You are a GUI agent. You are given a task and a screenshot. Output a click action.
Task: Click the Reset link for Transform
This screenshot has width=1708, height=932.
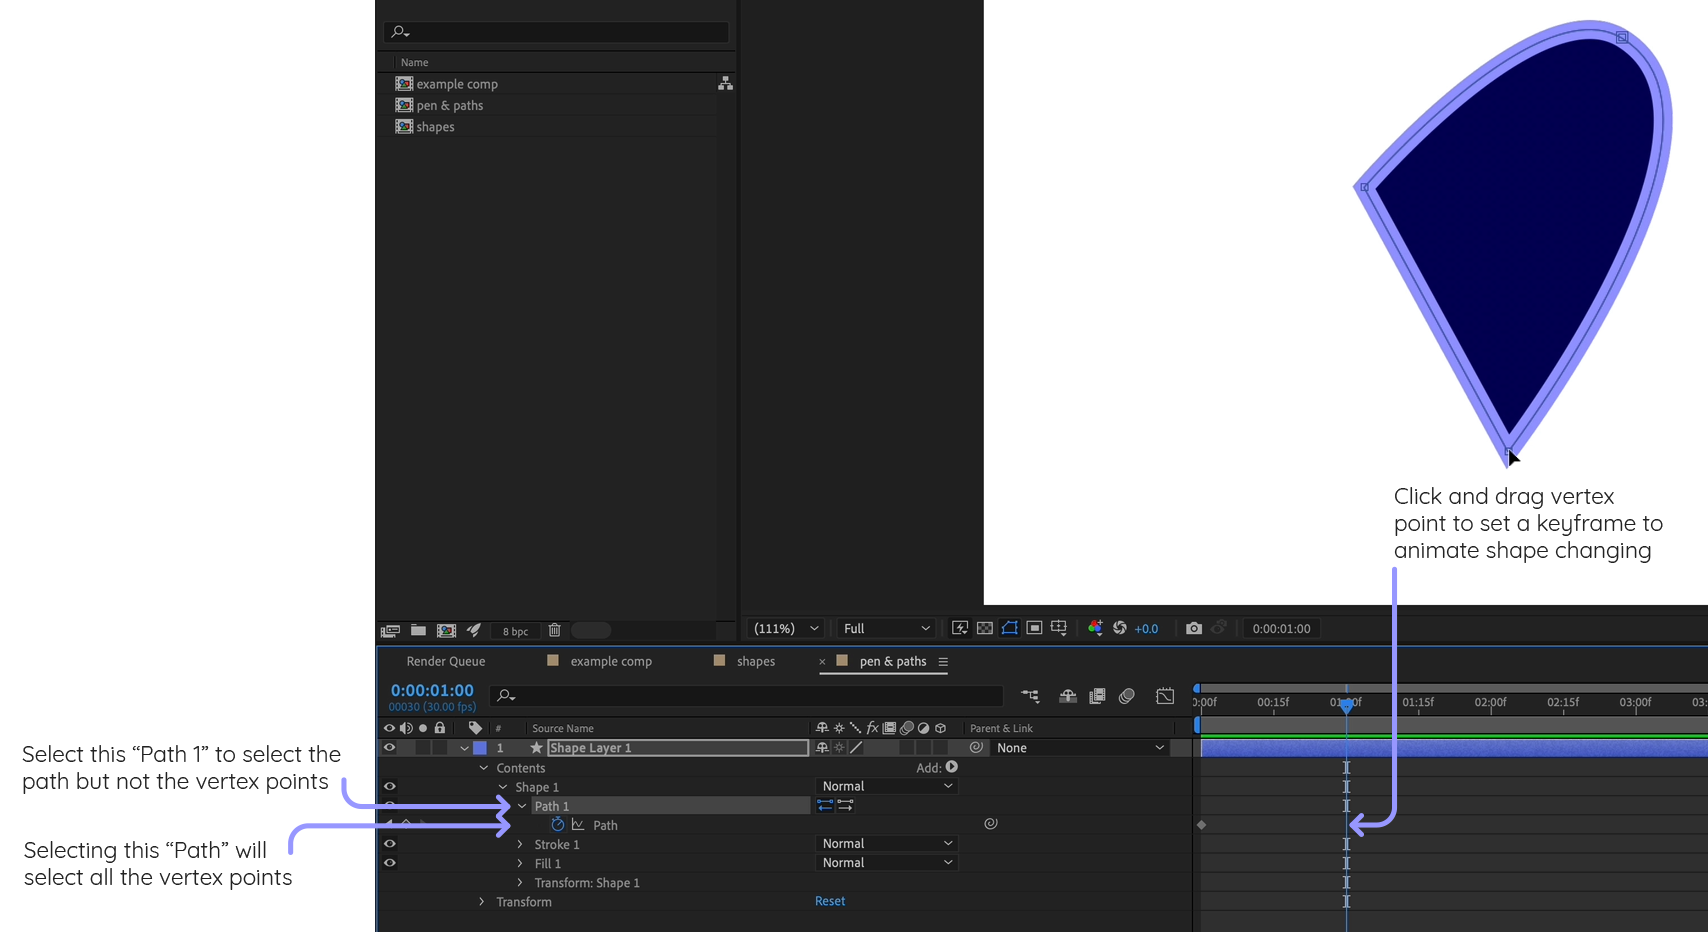pos(829,900)
